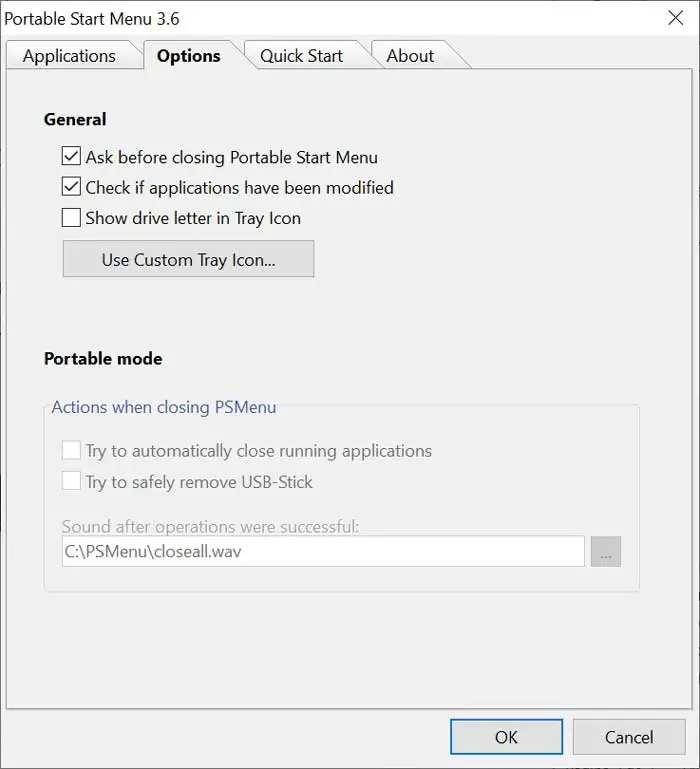Click the Use Custom Tray Icon button
This screenshot has height=769, width=700.
pos(188,259)
